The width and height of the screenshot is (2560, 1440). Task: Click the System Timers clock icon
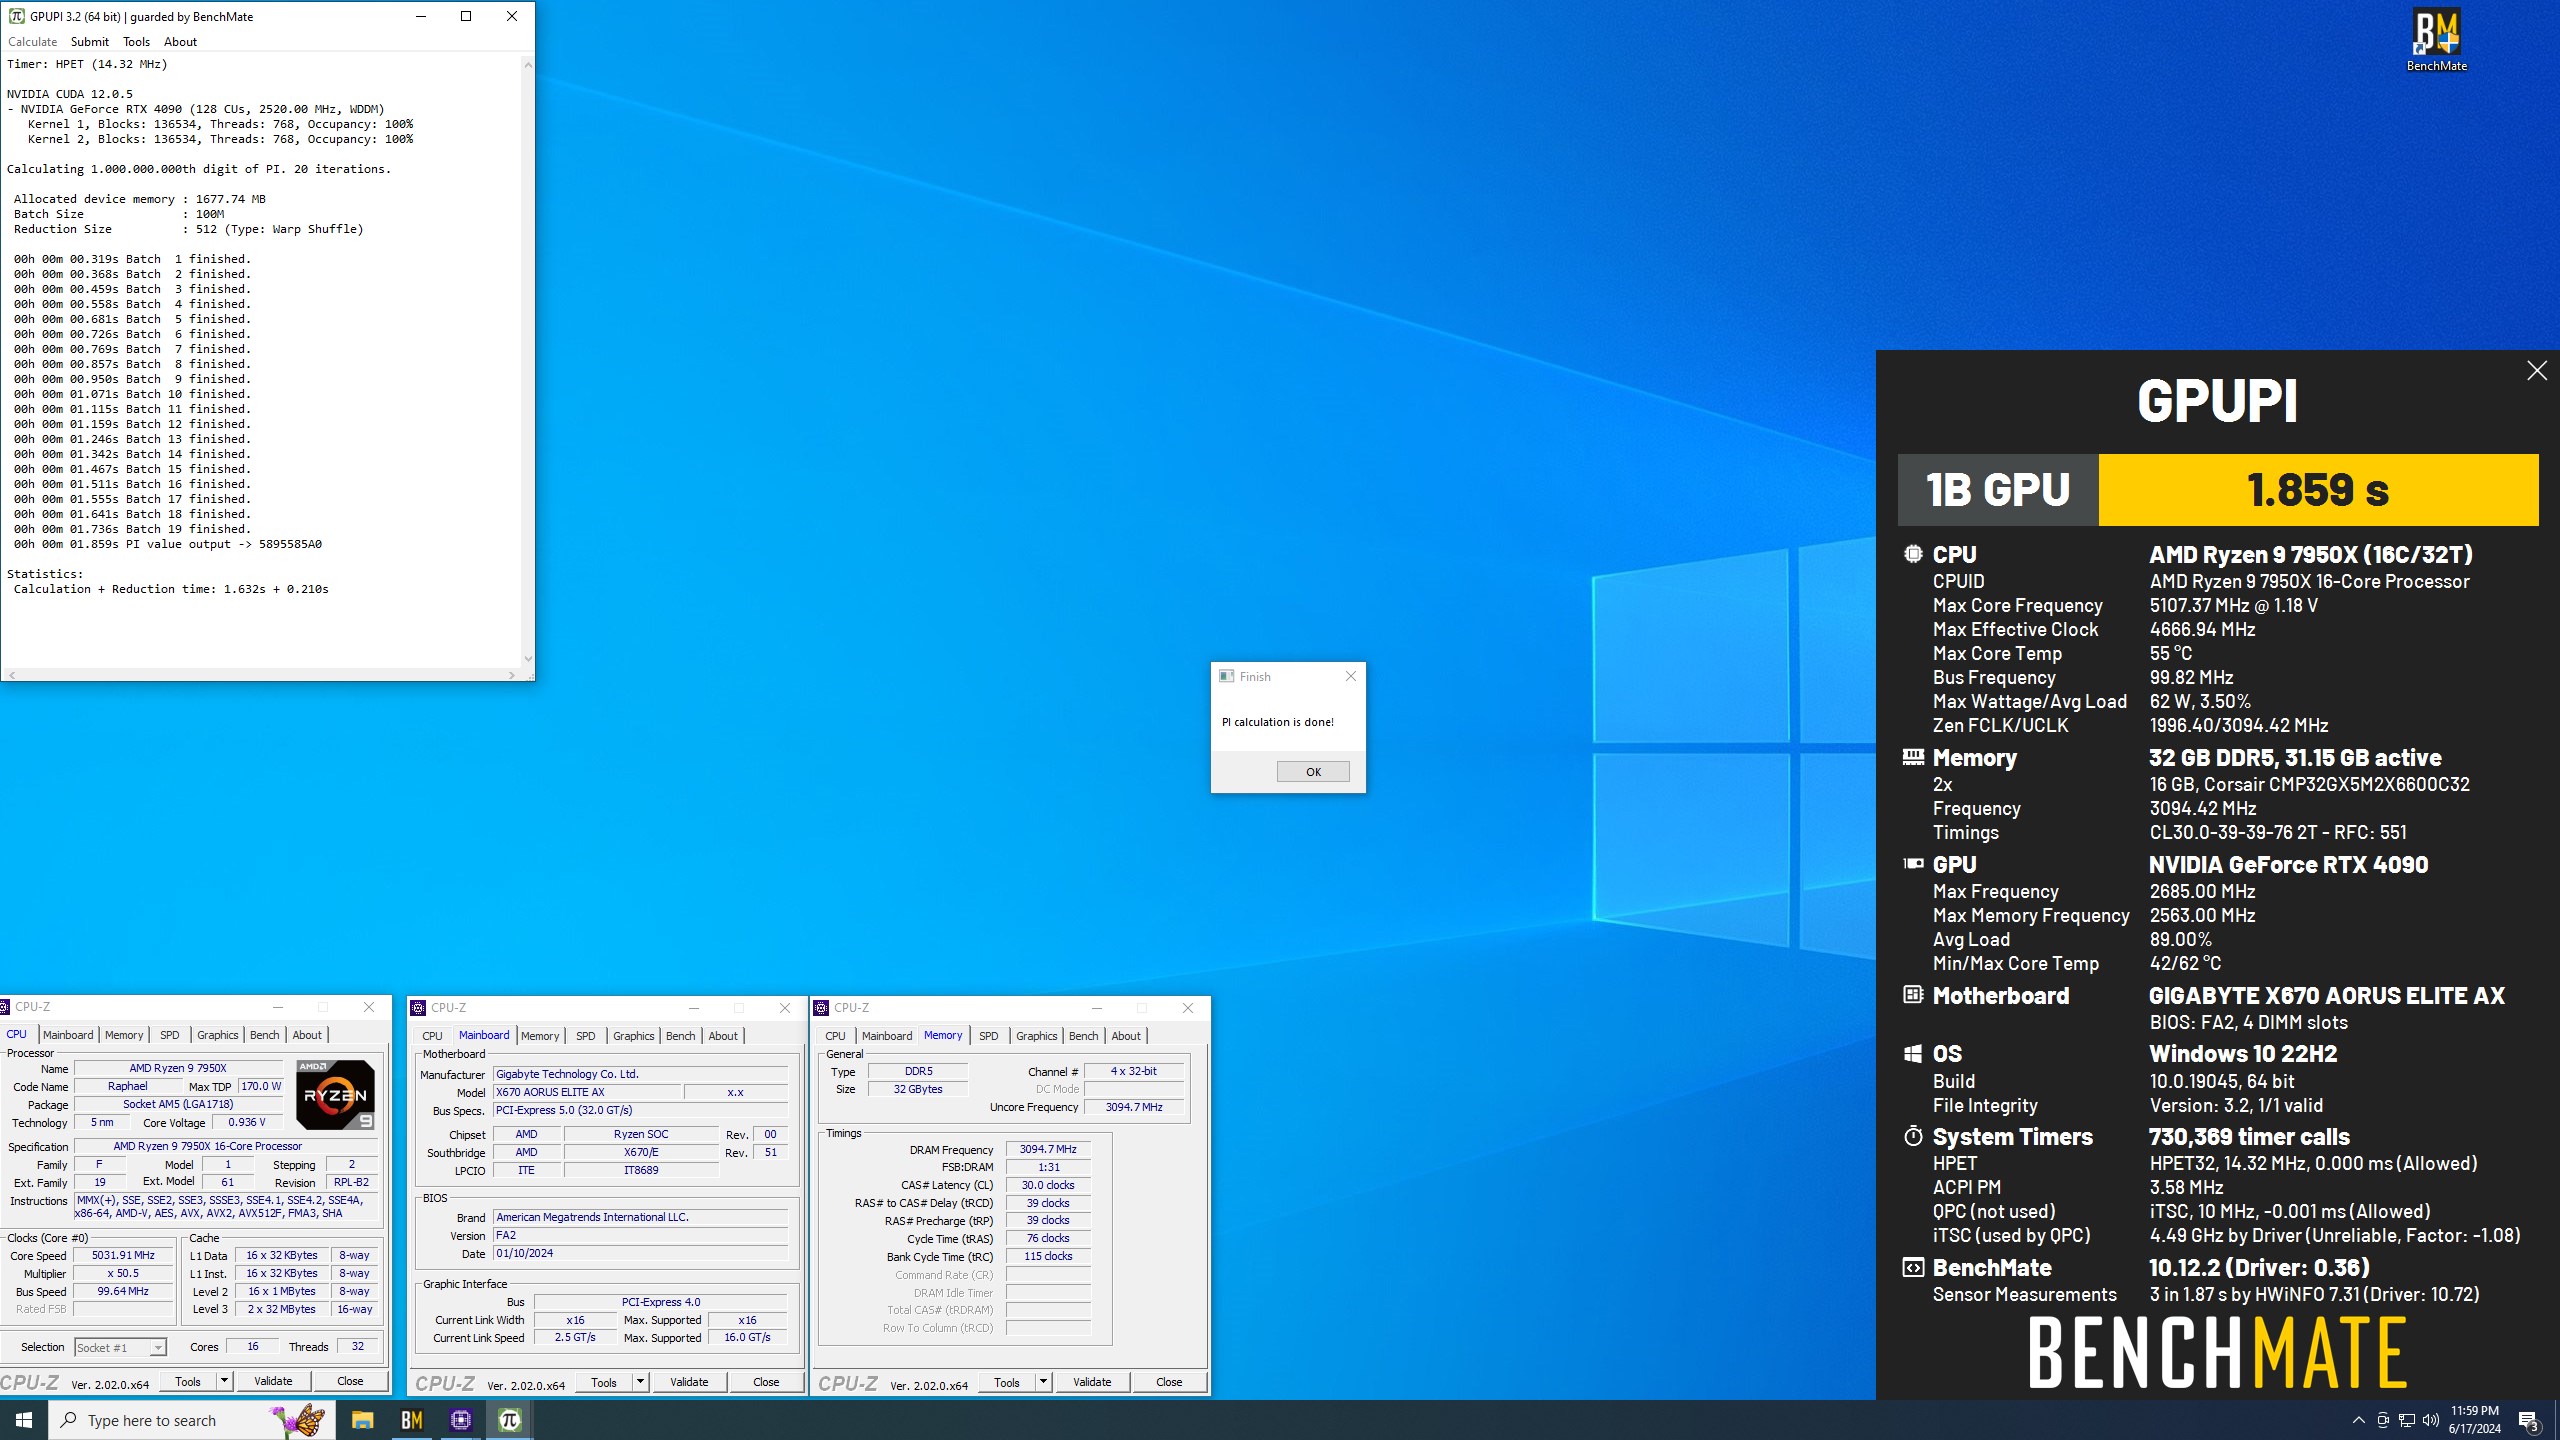pyautogui.click(x=1913, y=1136)
